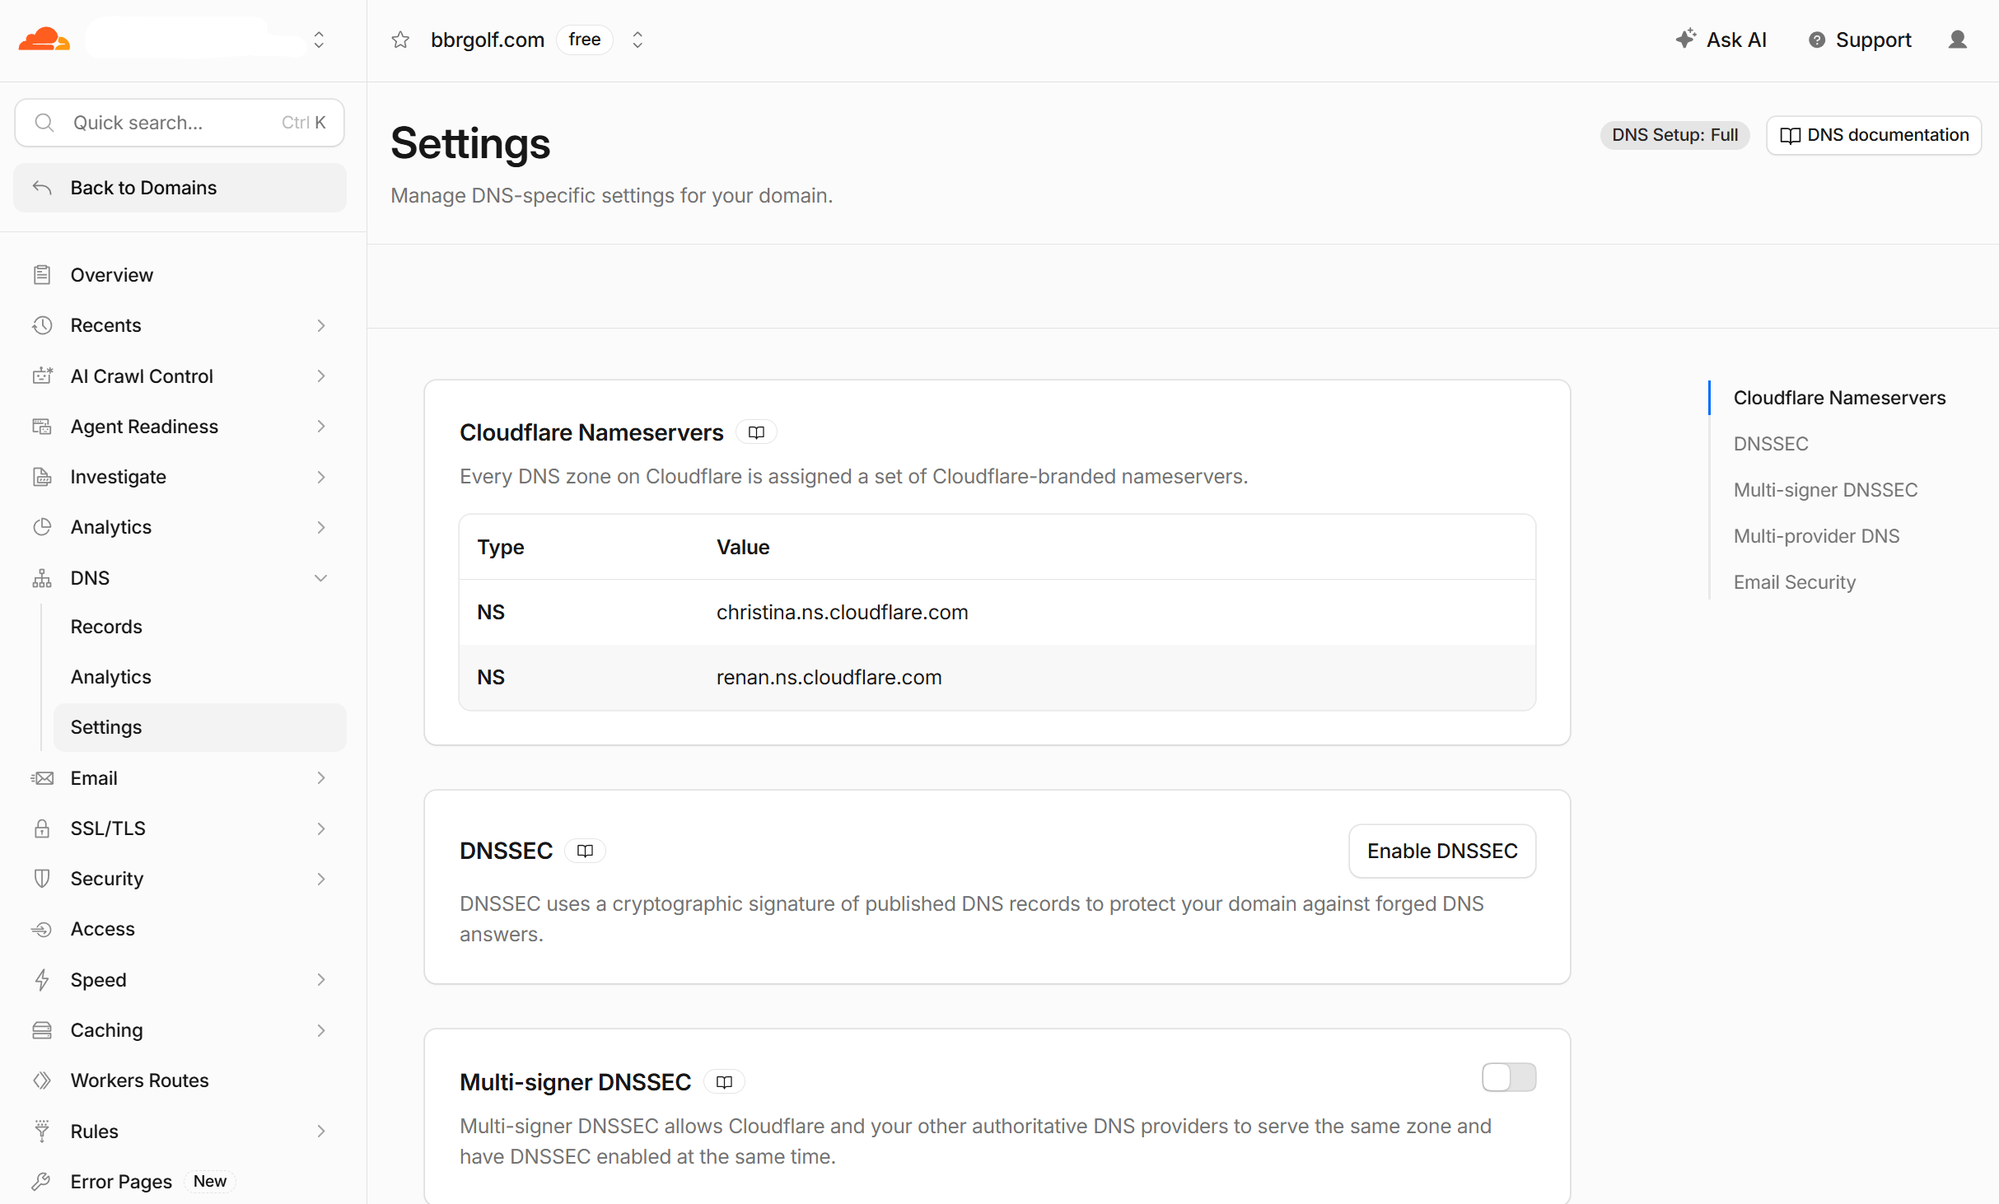Click the Quick search magnifier icon
Screen dimensions: 1999x1204
pos(44,123)
